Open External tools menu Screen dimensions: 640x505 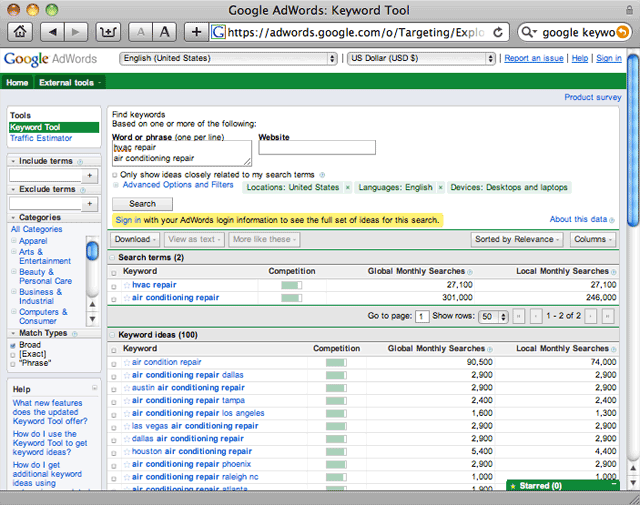point(69,82)
